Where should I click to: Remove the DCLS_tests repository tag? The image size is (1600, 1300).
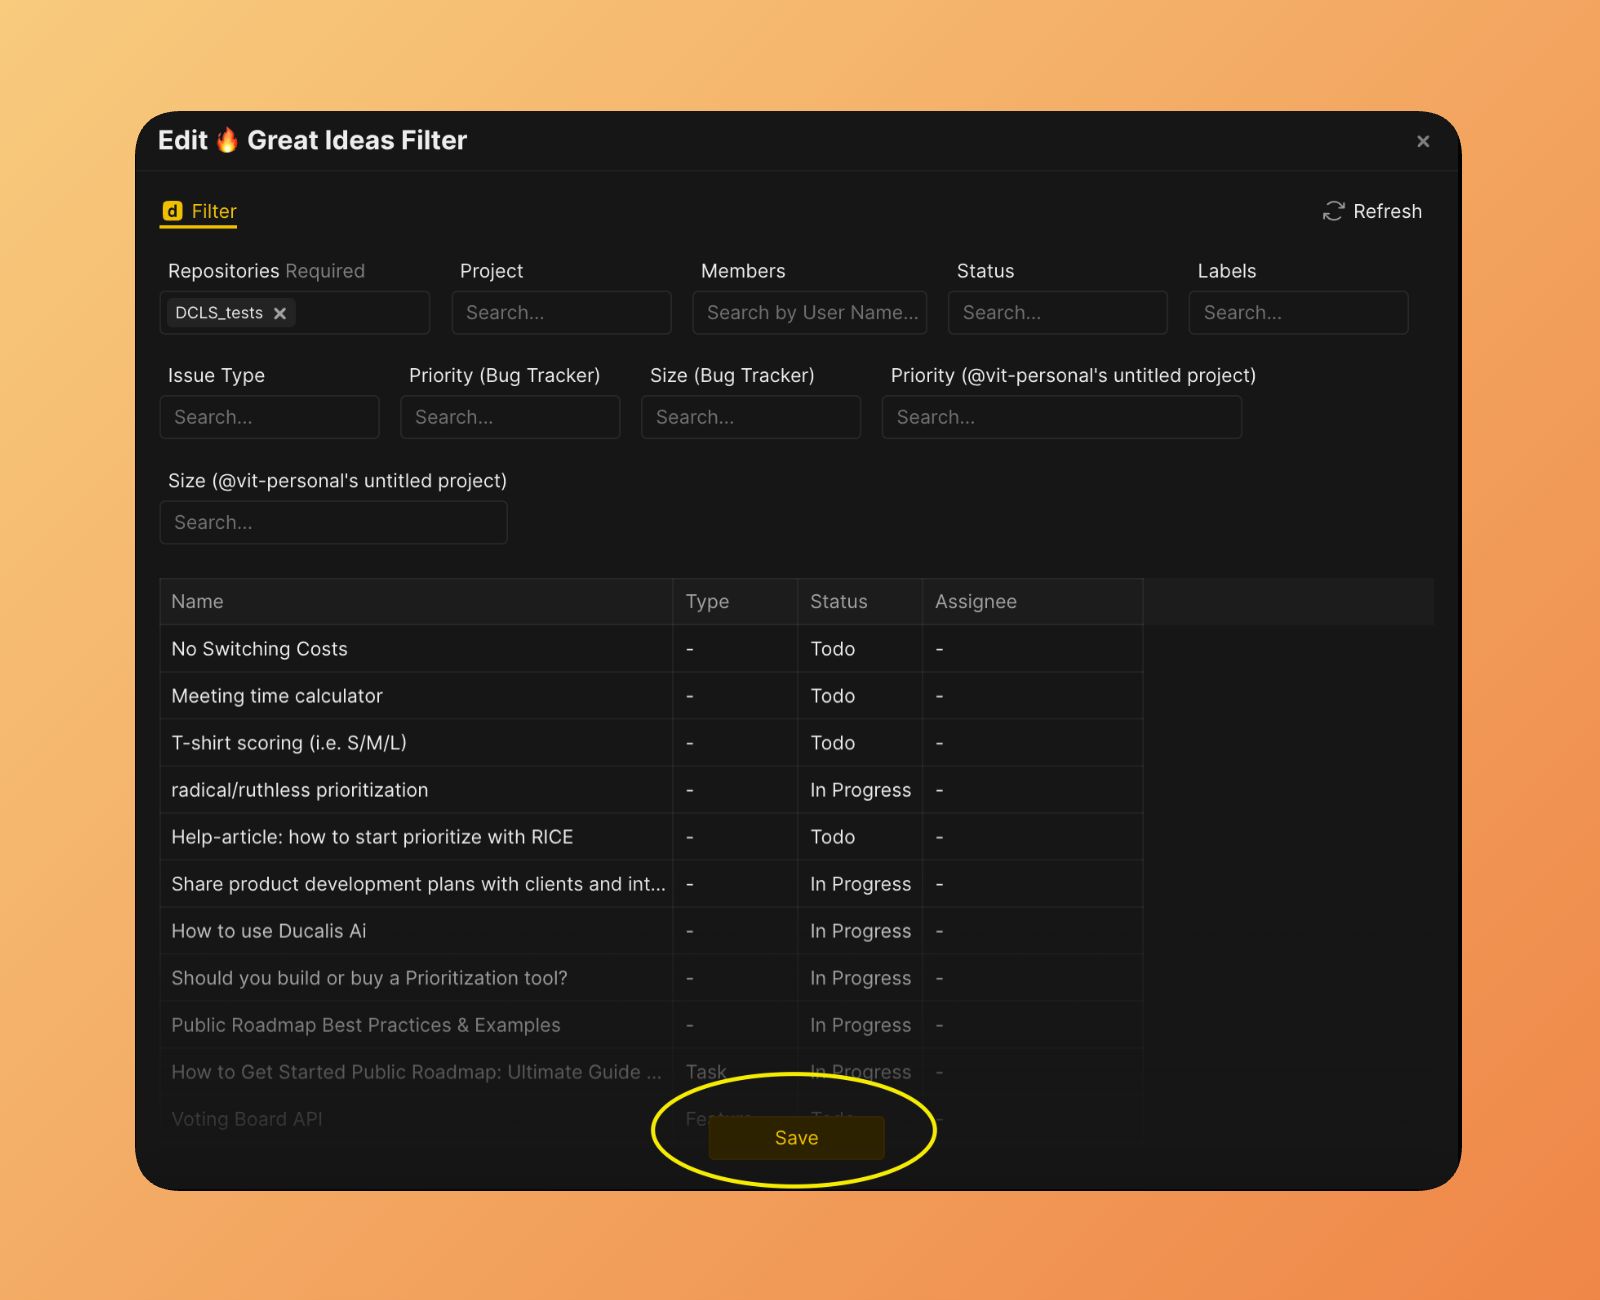click(x=280, y=314)
